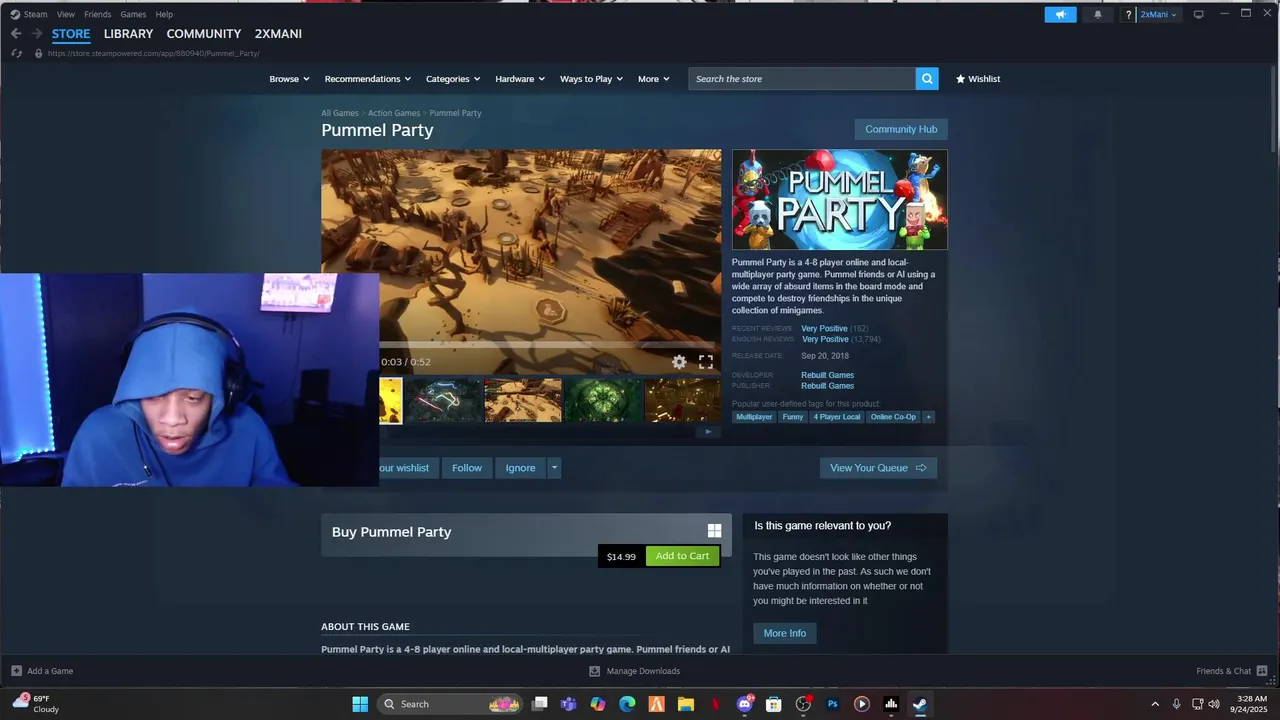This screenshot has width=1280, height=720.
Task: Reload the store page
Action: click(x=16, y=53)
